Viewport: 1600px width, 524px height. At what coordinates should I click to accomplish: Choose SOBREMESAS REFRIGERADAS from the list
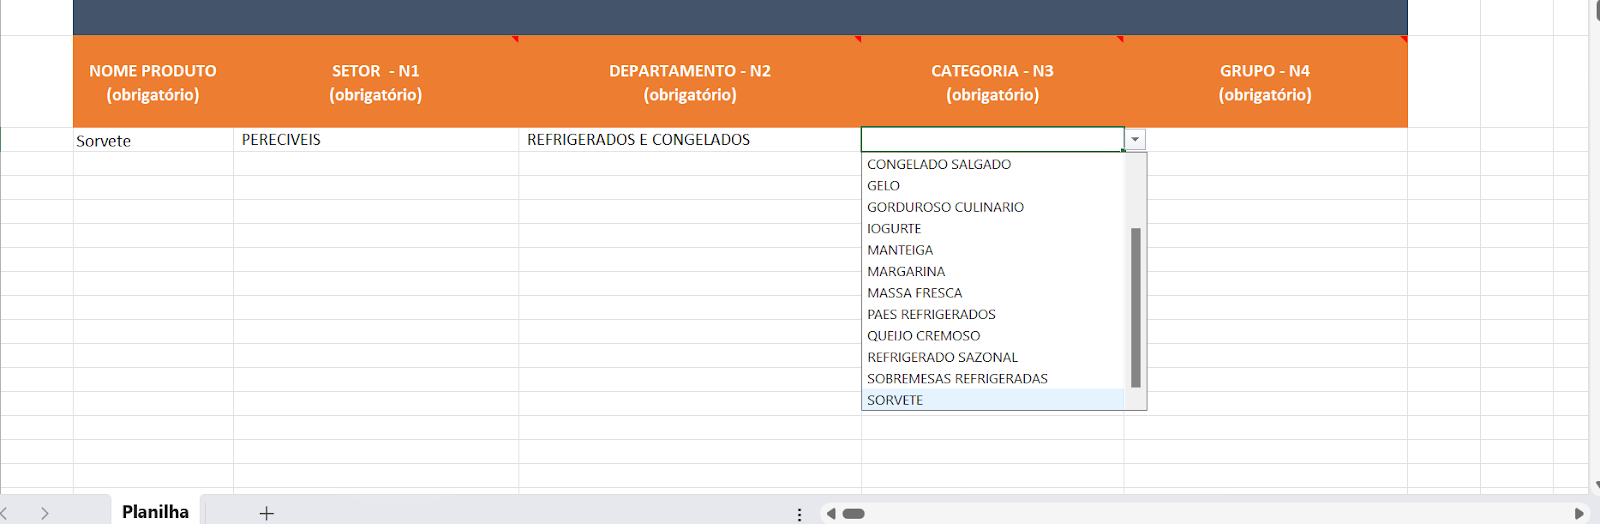pos(957,379)
